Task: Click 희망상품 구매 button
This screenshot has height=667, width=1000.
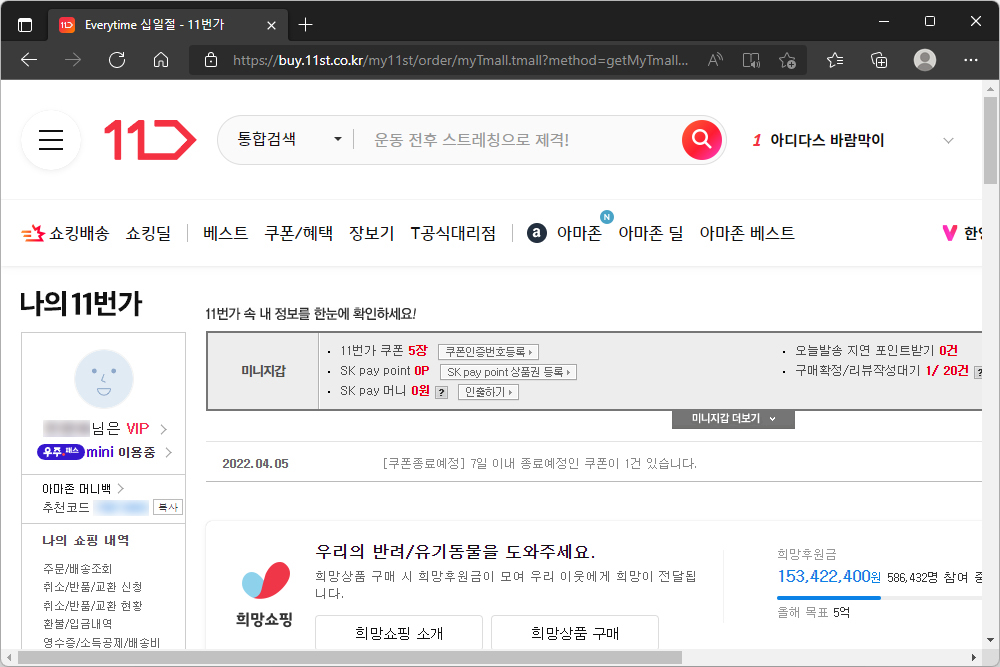Action: [575, 633]
